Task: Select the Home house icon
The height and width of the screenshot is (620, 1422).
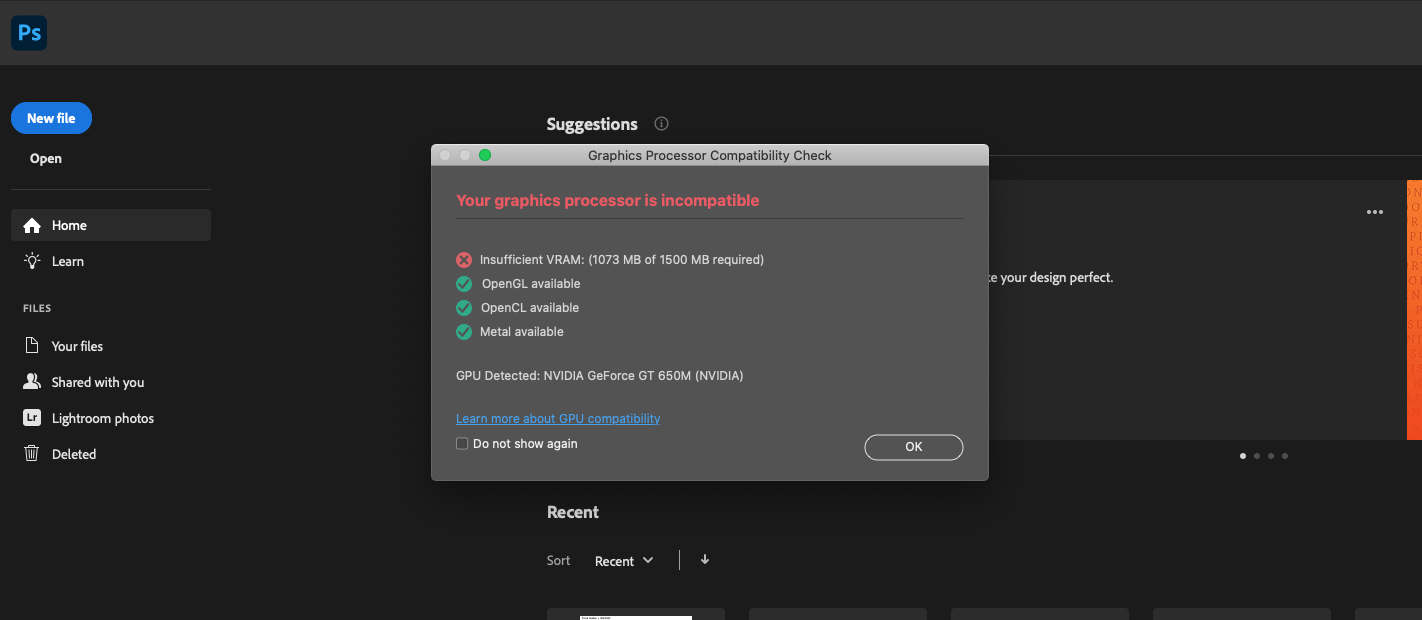Action: (x=32, y=225)
